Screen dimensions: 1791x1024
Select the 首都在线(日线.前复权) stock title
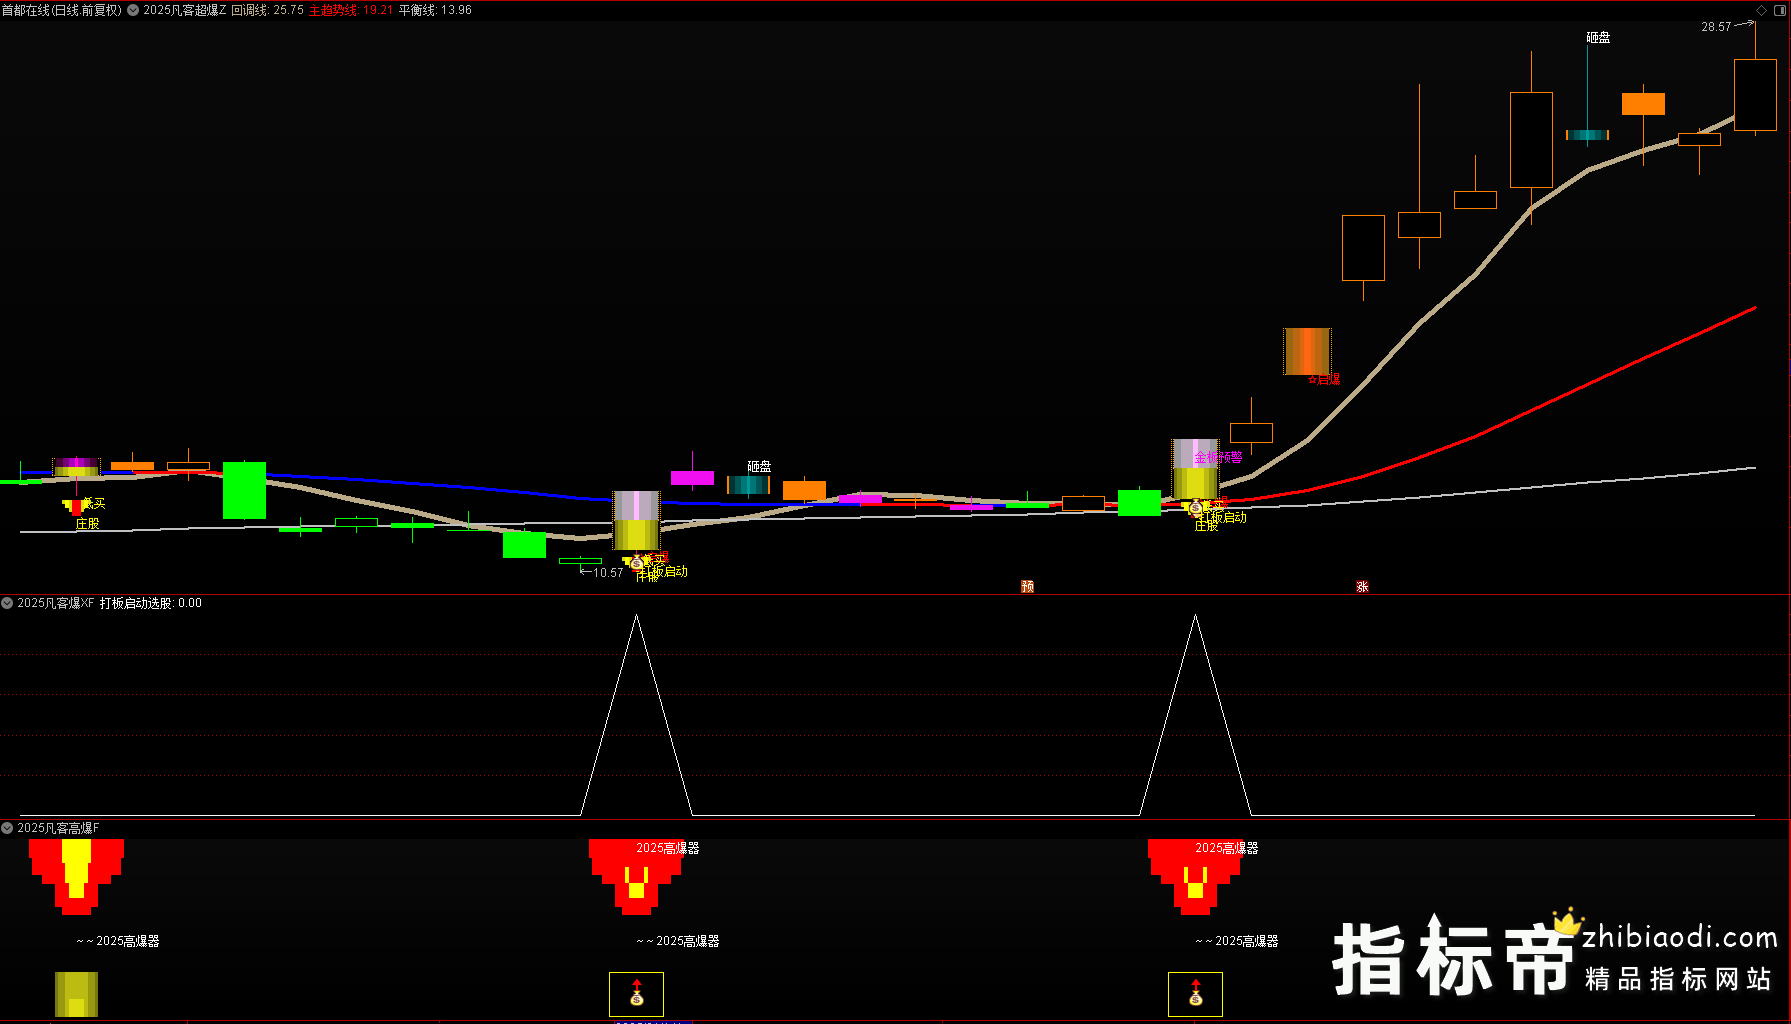click(x=62, y=10)
